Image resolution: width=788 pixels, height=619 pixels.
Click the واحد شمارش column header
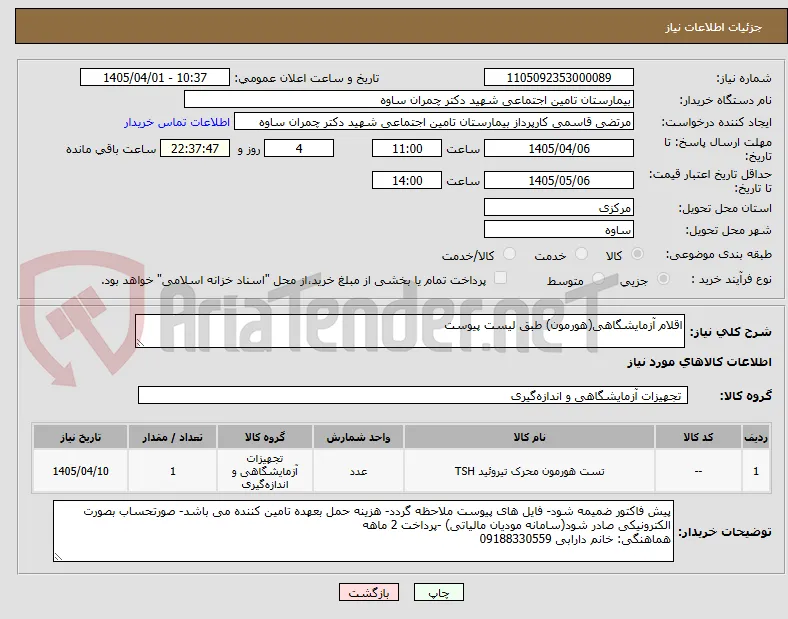(358, 437)
